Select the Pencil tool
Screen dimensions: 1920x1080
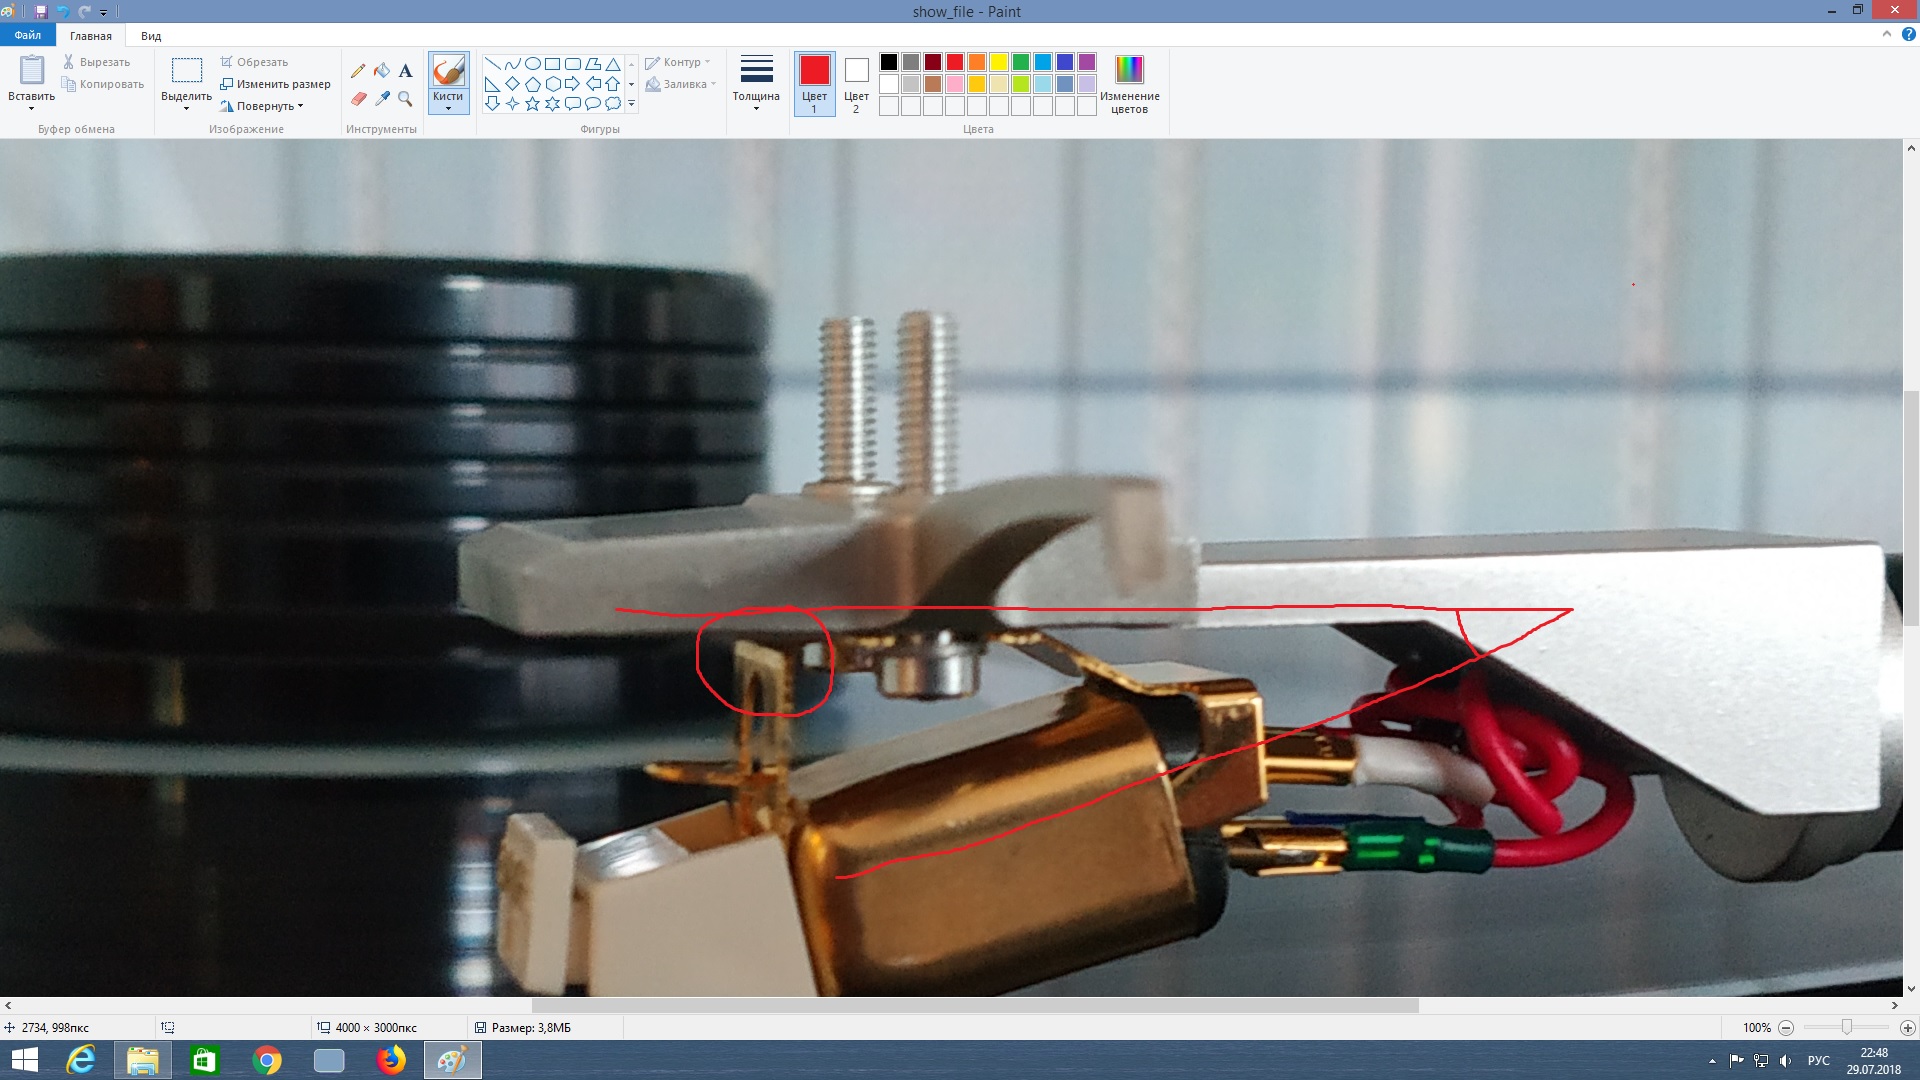click(358, 71)
